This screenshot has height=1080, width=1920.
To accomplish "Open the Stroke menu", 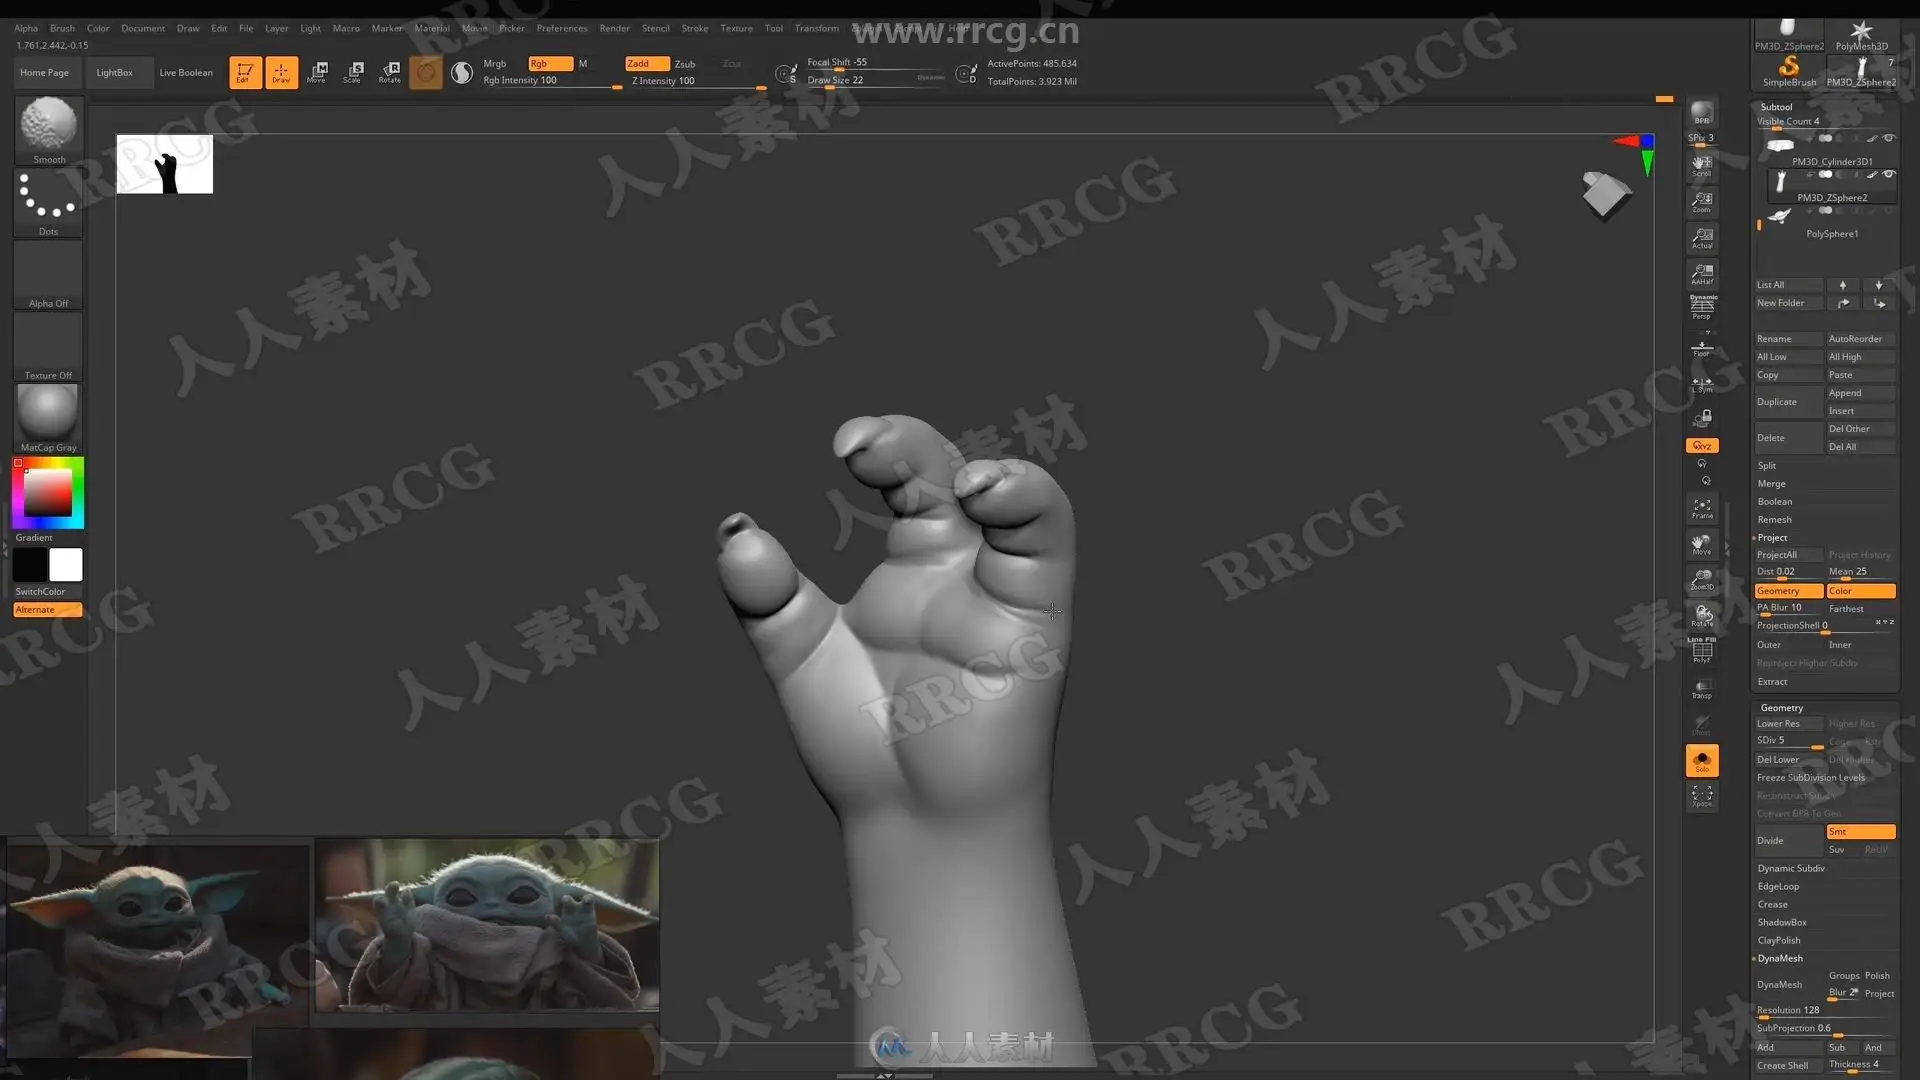I will click(x=694, y=28).
